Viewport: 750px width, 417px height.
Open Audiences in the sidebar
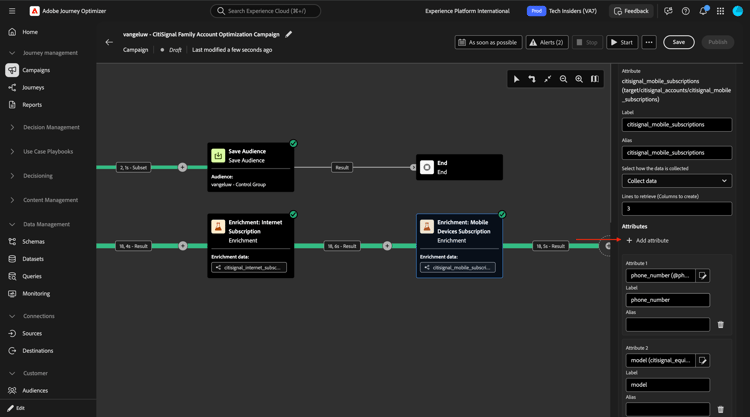coord(35,390)
